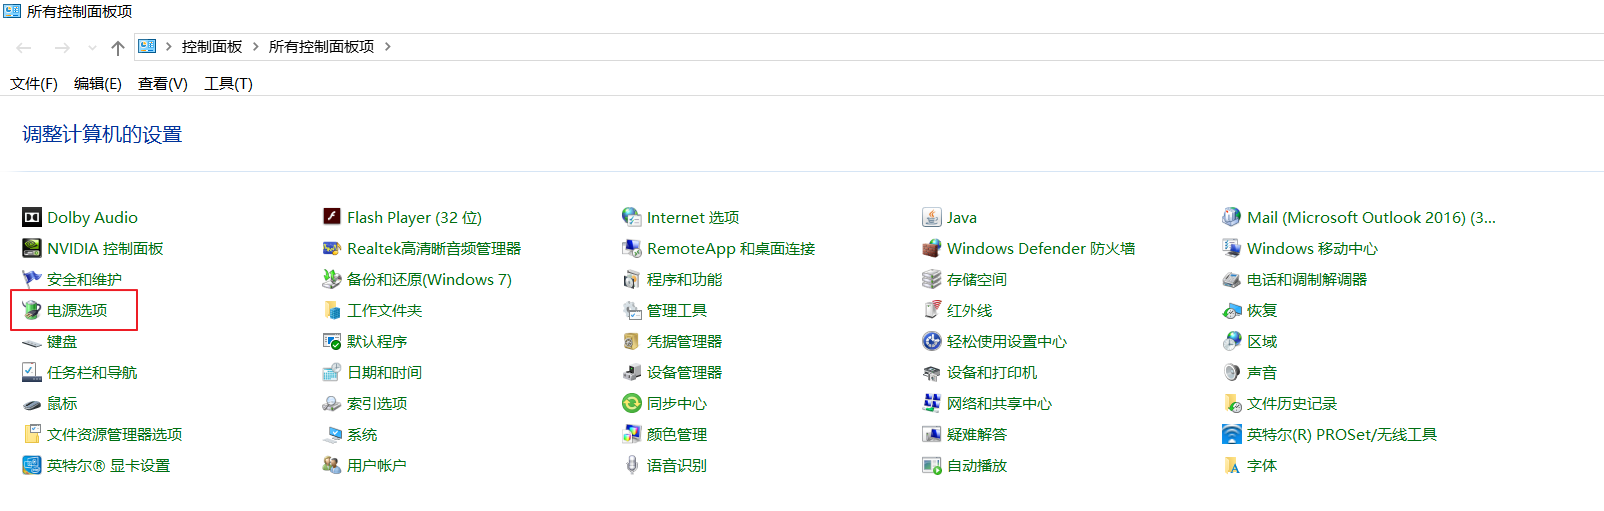The height and width of the screenshot is (511, 1604).
Task: Click the 声音 speaker icon
Action: point(1232,372)
